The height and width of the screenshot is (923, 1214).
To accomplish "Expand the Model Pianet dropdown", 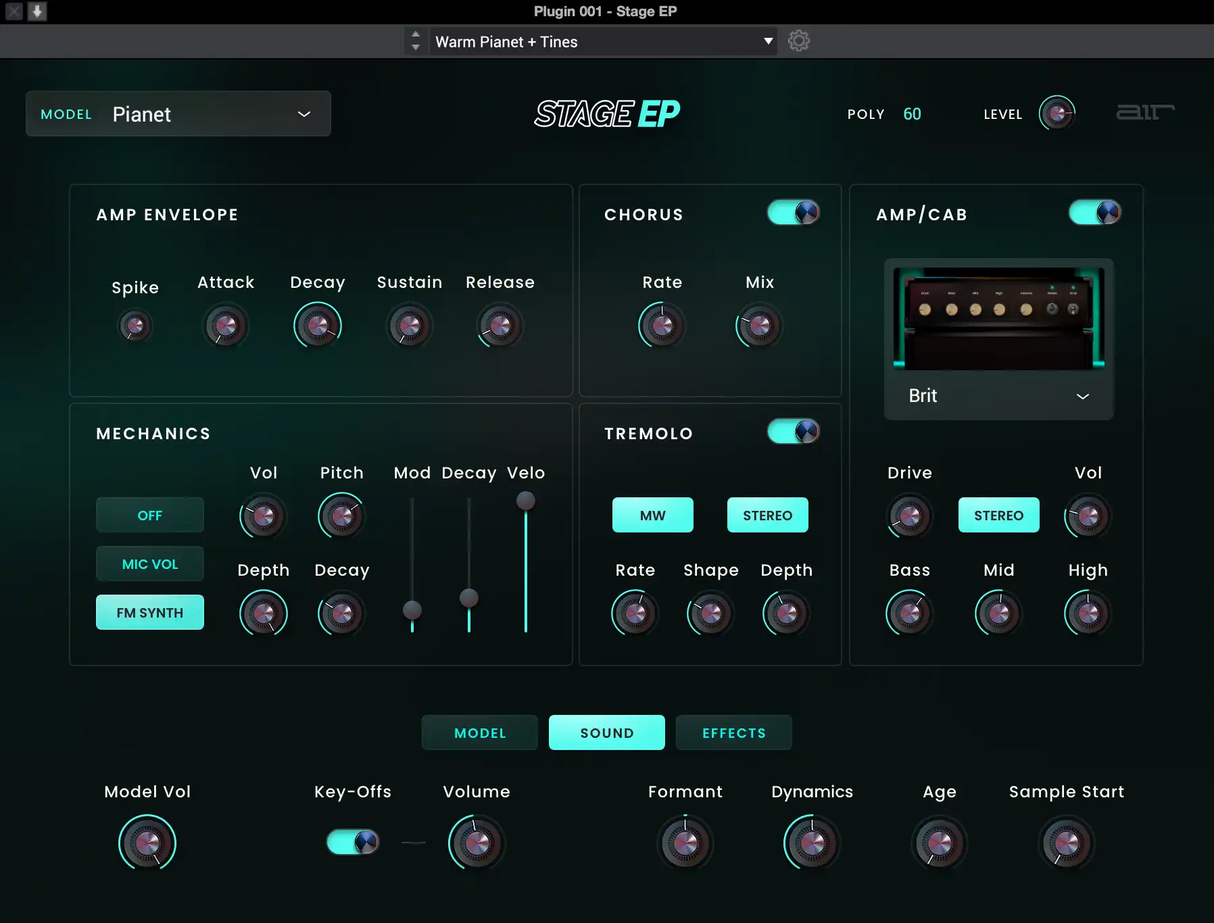I will pos(178,114).
